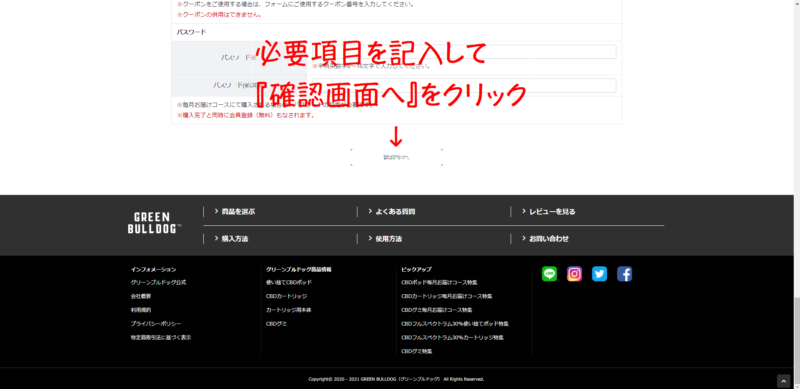Open the LINE social icon
Image resolution: width=800 pixels, height=389 pixels.
(549, 274)
